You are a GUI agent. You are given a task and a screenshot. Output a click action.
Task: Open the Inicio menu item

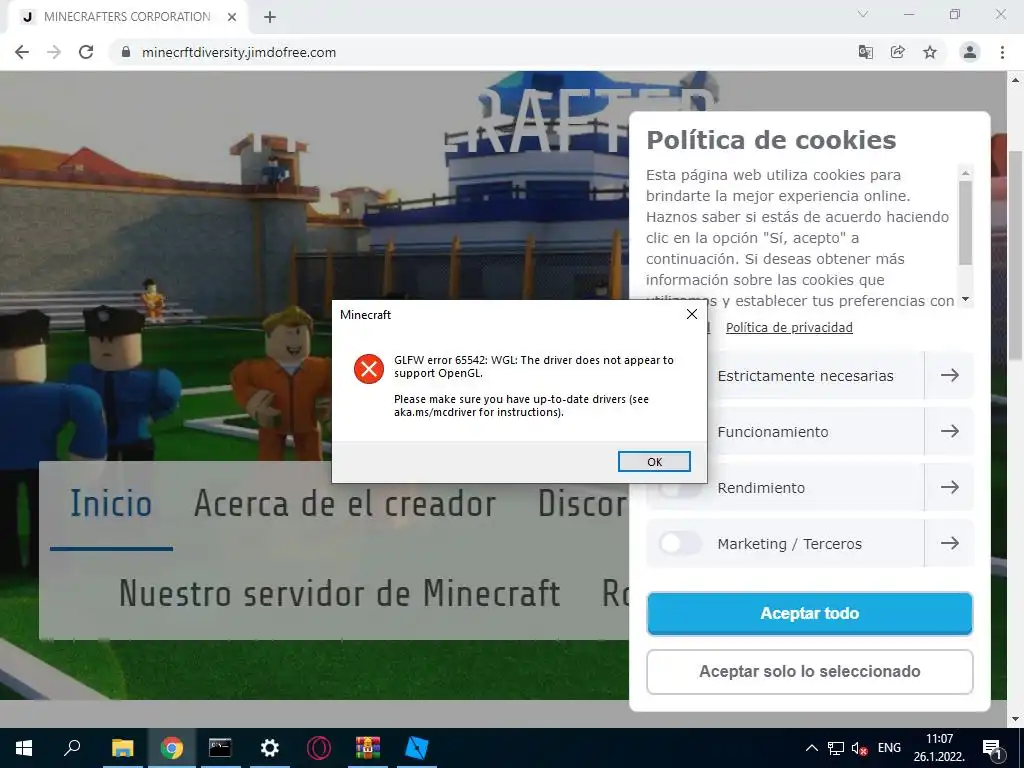click(111, 504)
